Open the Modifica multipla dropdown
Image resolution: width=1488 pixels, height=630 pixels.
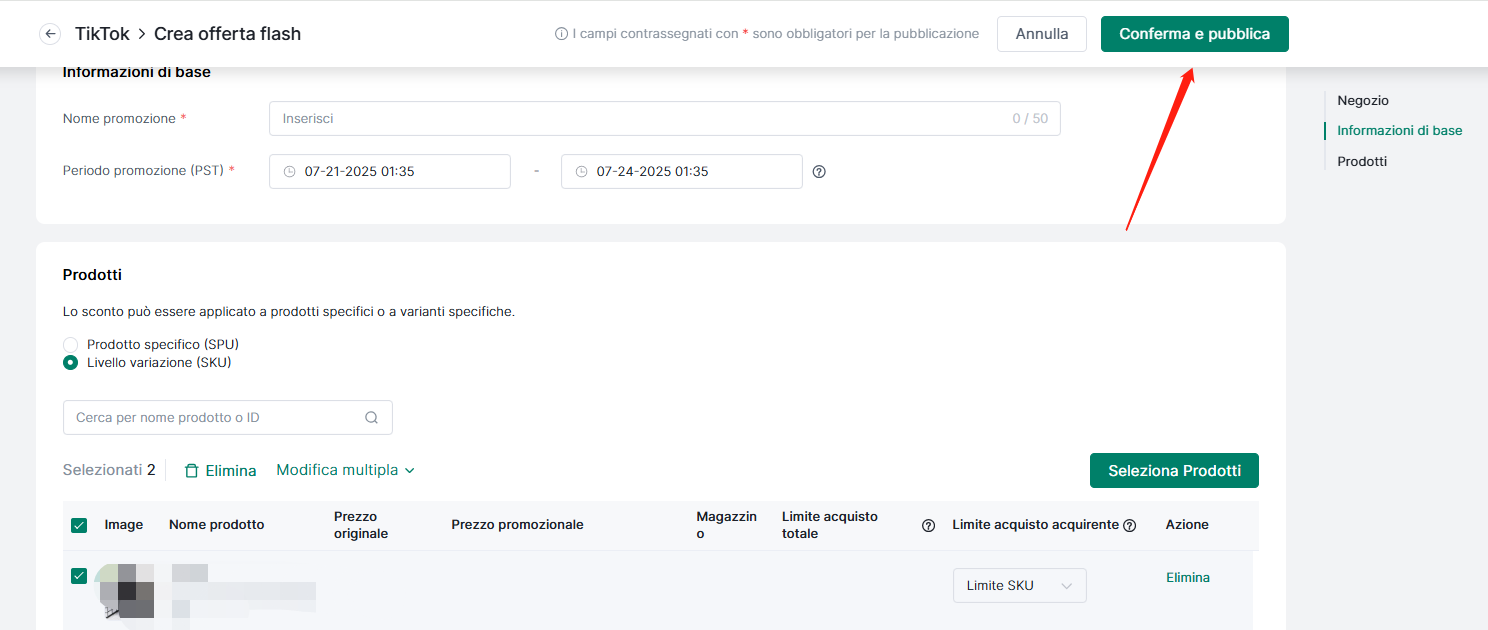point(345,470)
